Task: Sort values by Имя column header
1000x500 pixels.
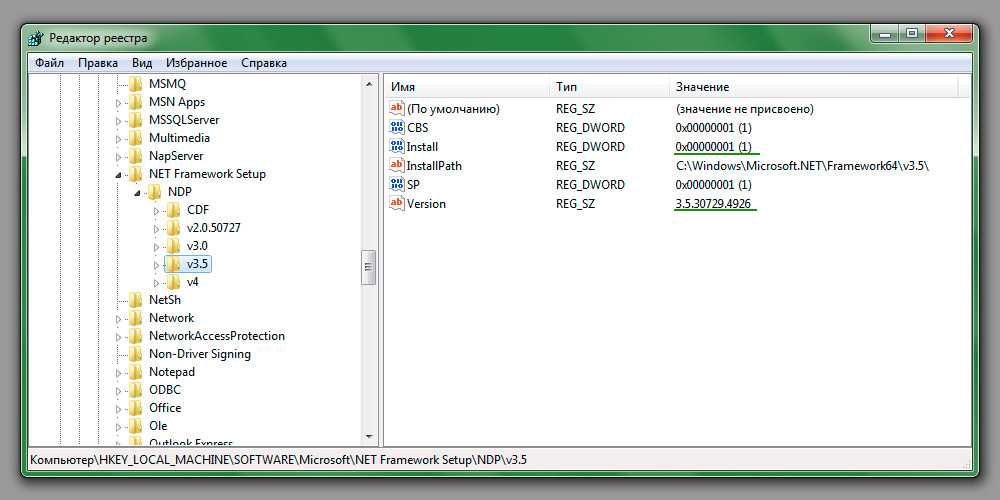Action: 403,87
